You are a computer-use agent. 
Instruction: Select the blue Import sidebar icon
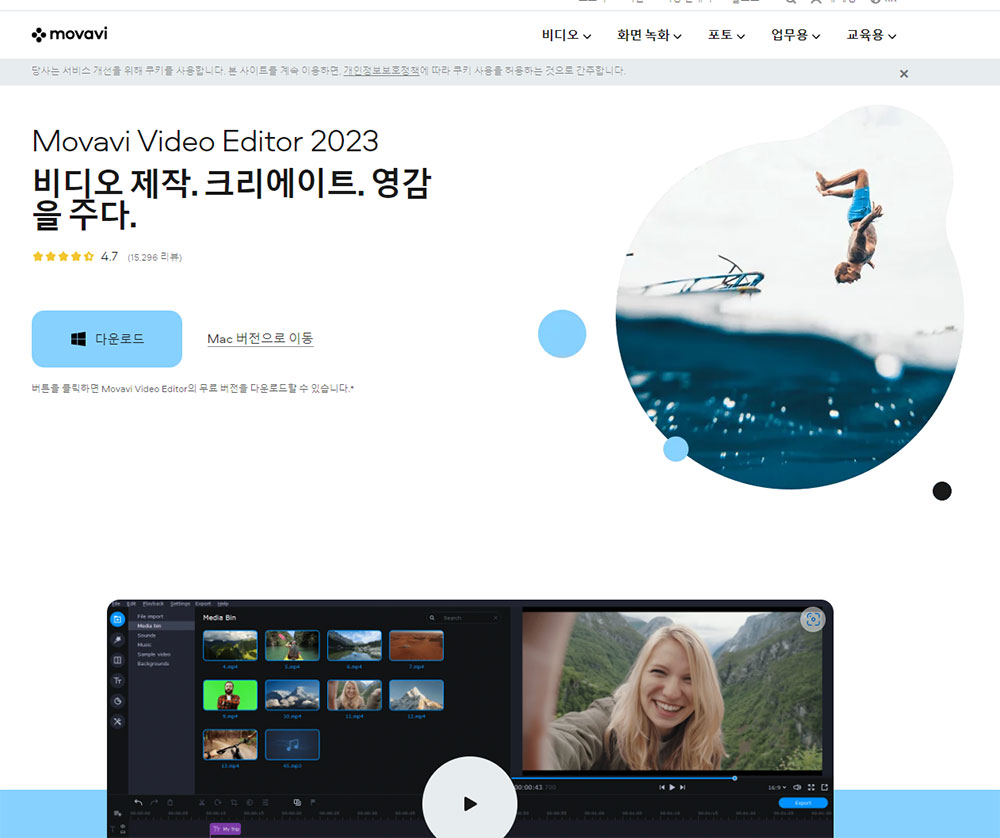(x=117, y=619)
